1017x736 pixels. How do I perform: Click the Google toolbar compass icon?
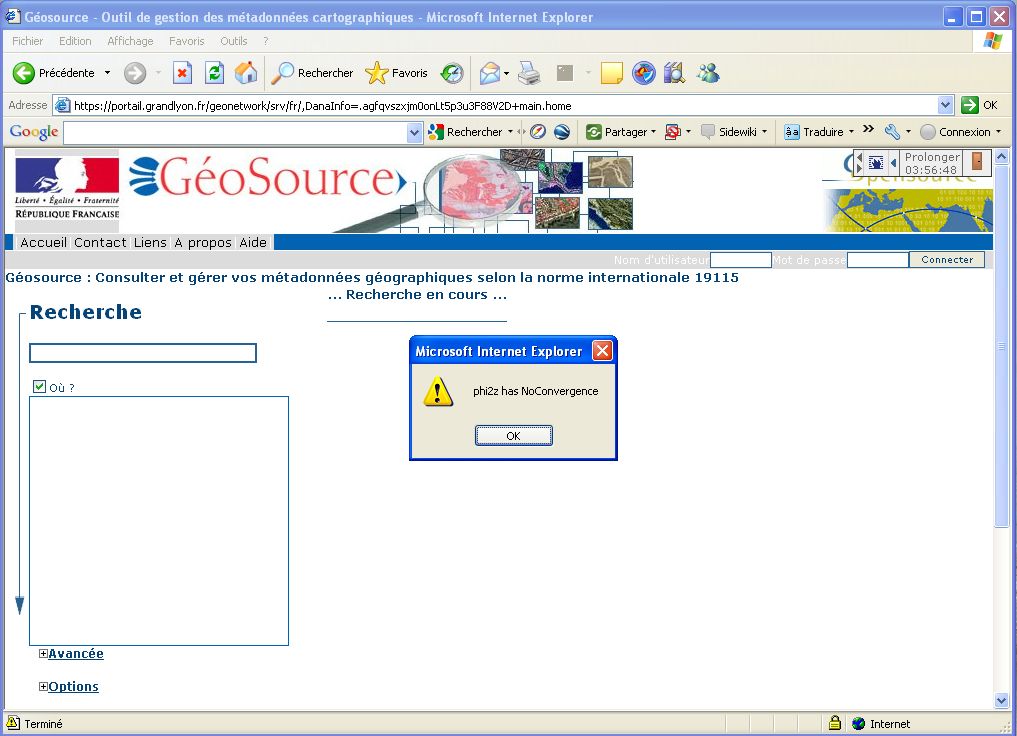(538, 132)
